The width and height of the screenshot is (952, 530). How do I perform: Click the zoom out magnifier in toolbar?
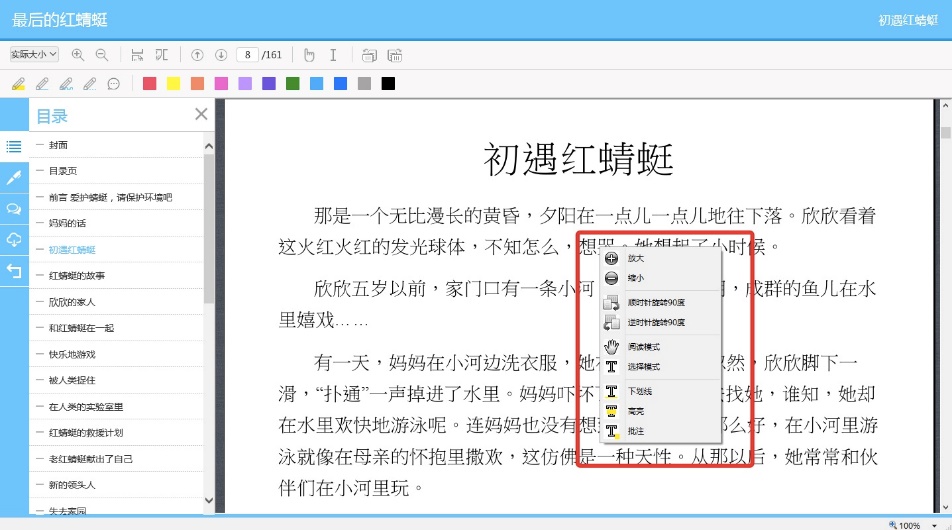[x=102, y=55]
